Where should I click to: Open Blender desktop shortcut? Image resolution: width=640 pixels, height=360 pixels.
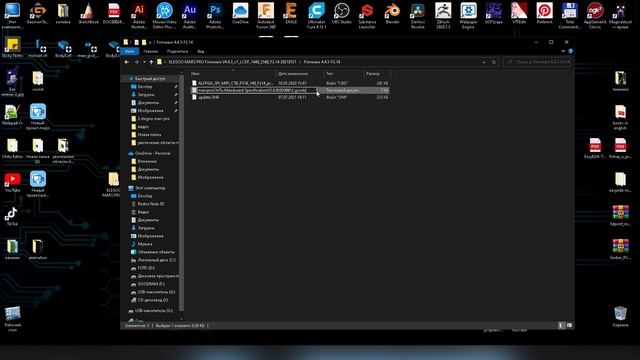(x=392, y=13)
